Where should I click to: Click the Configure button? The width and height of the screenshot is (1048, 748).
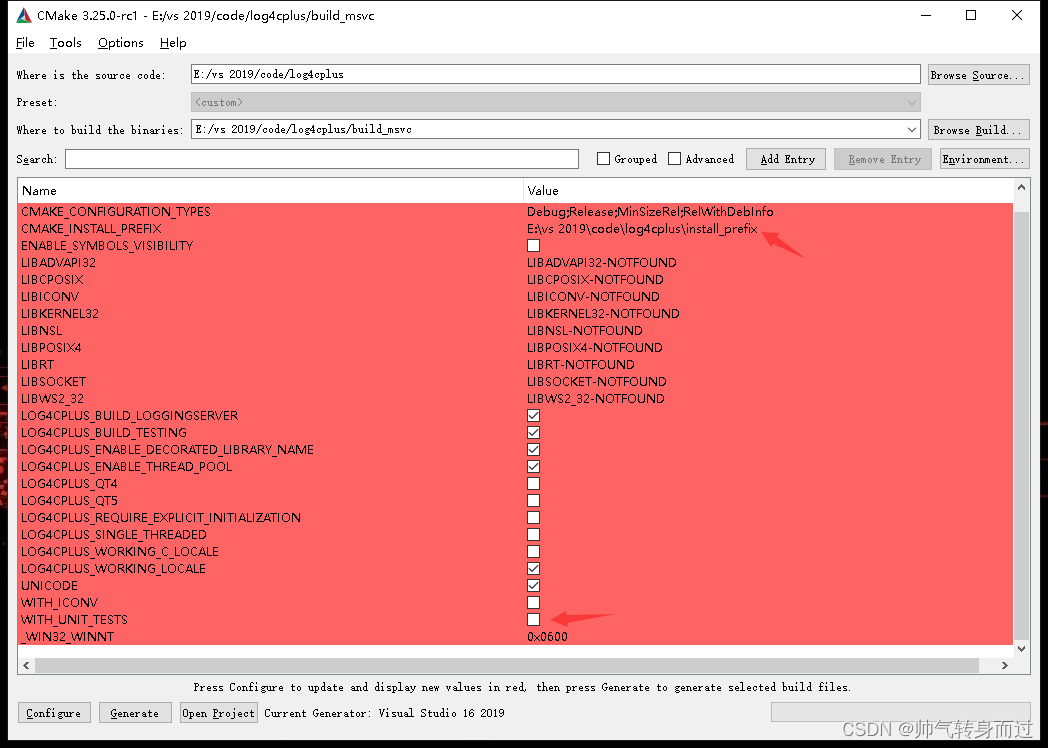[53, 713]
